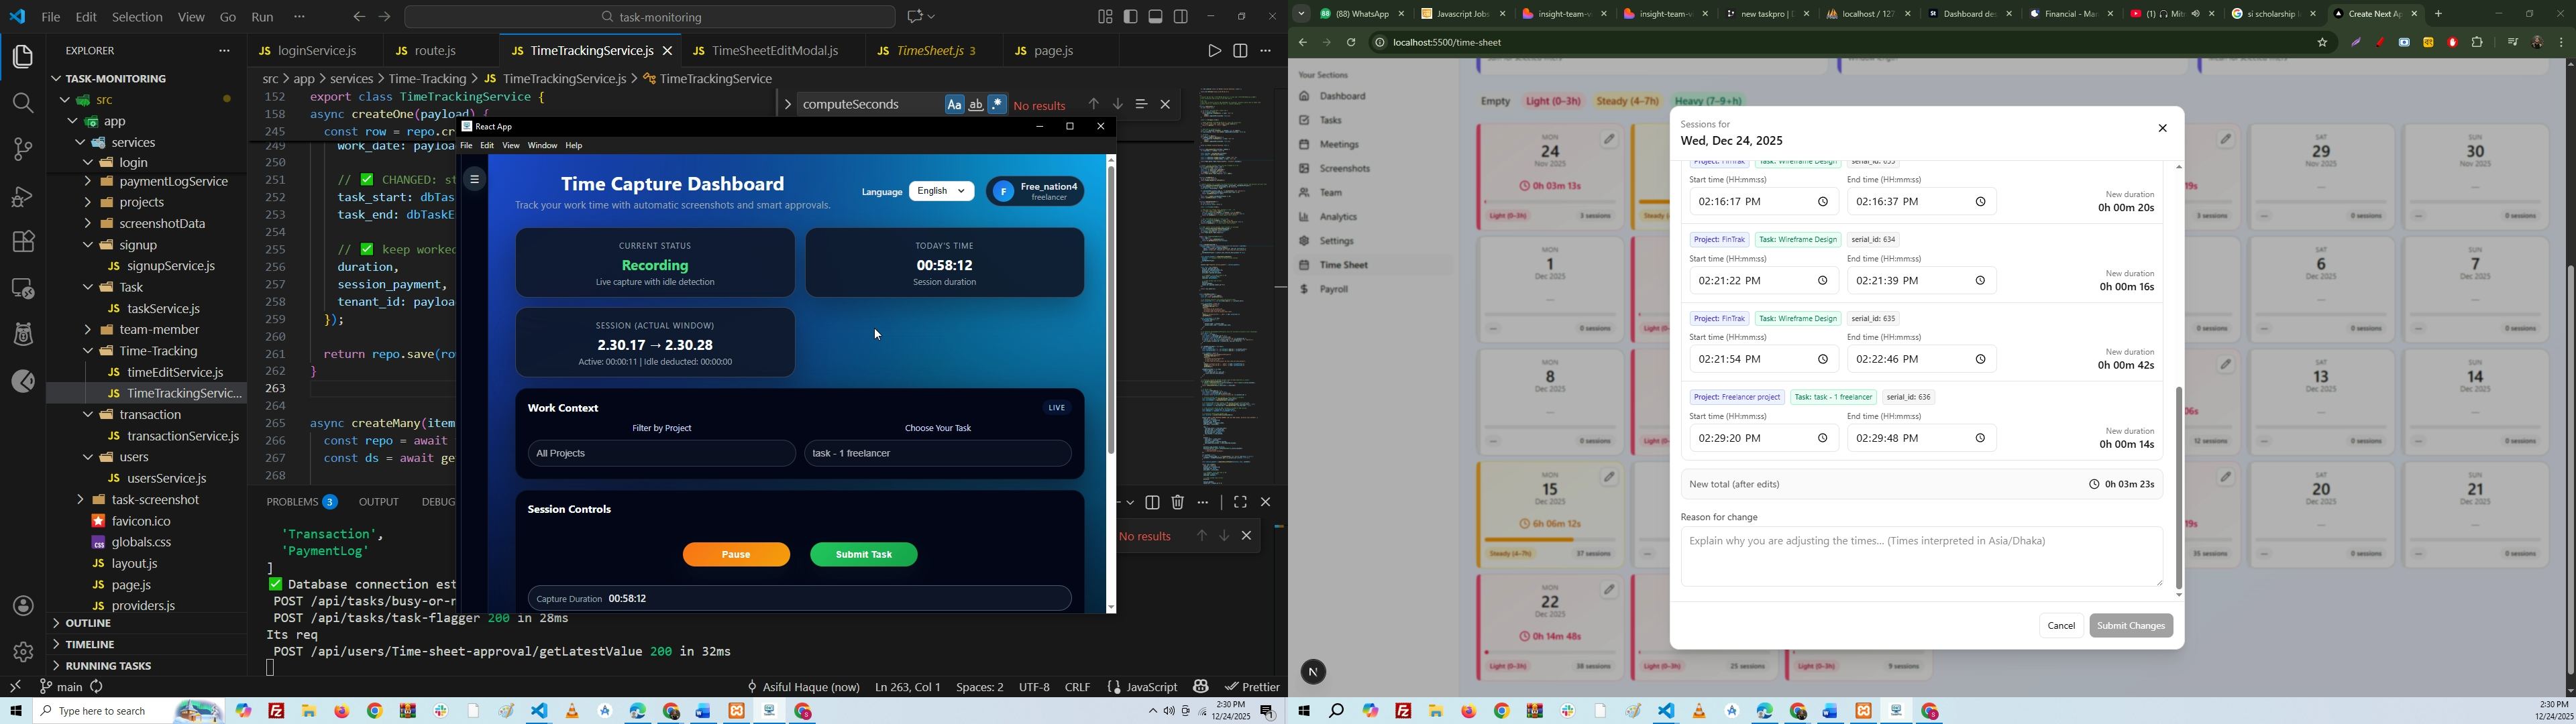Click pencil edit icon on Mon 24 card
This screenshot has height=724, width=2576.
tap(1610, 140)
